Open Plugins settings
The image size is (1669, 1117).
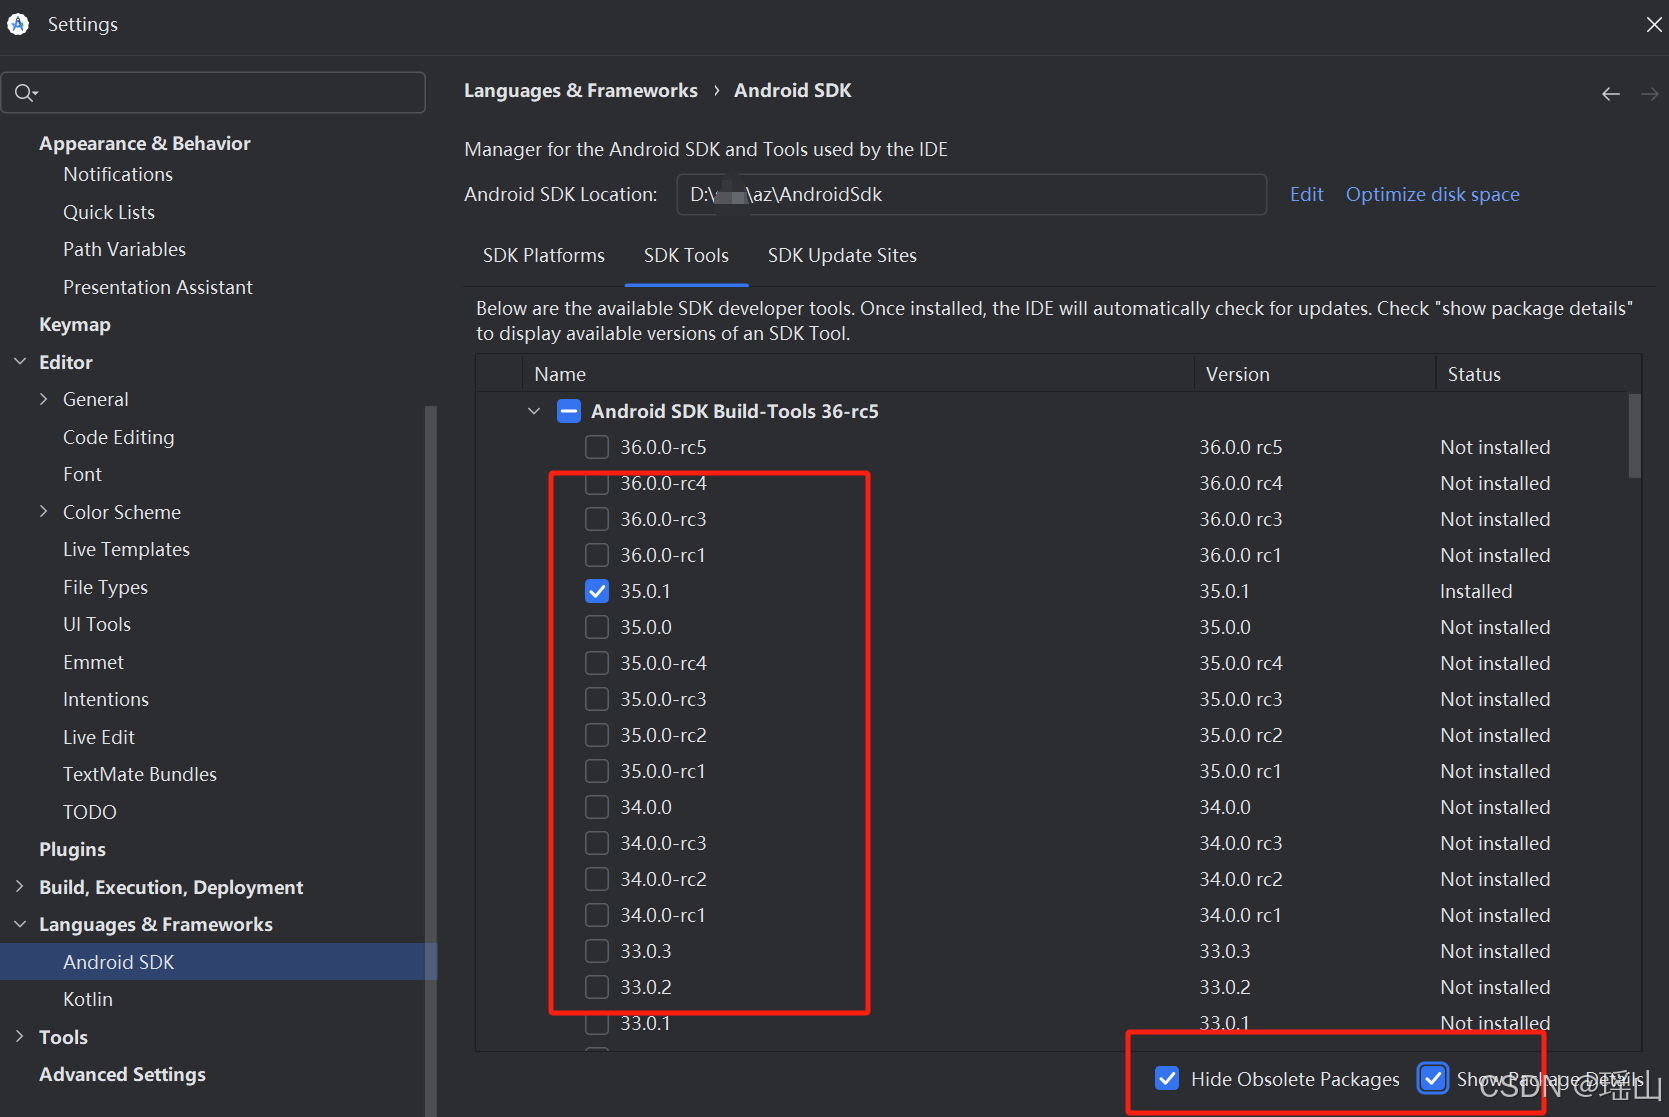72,849
